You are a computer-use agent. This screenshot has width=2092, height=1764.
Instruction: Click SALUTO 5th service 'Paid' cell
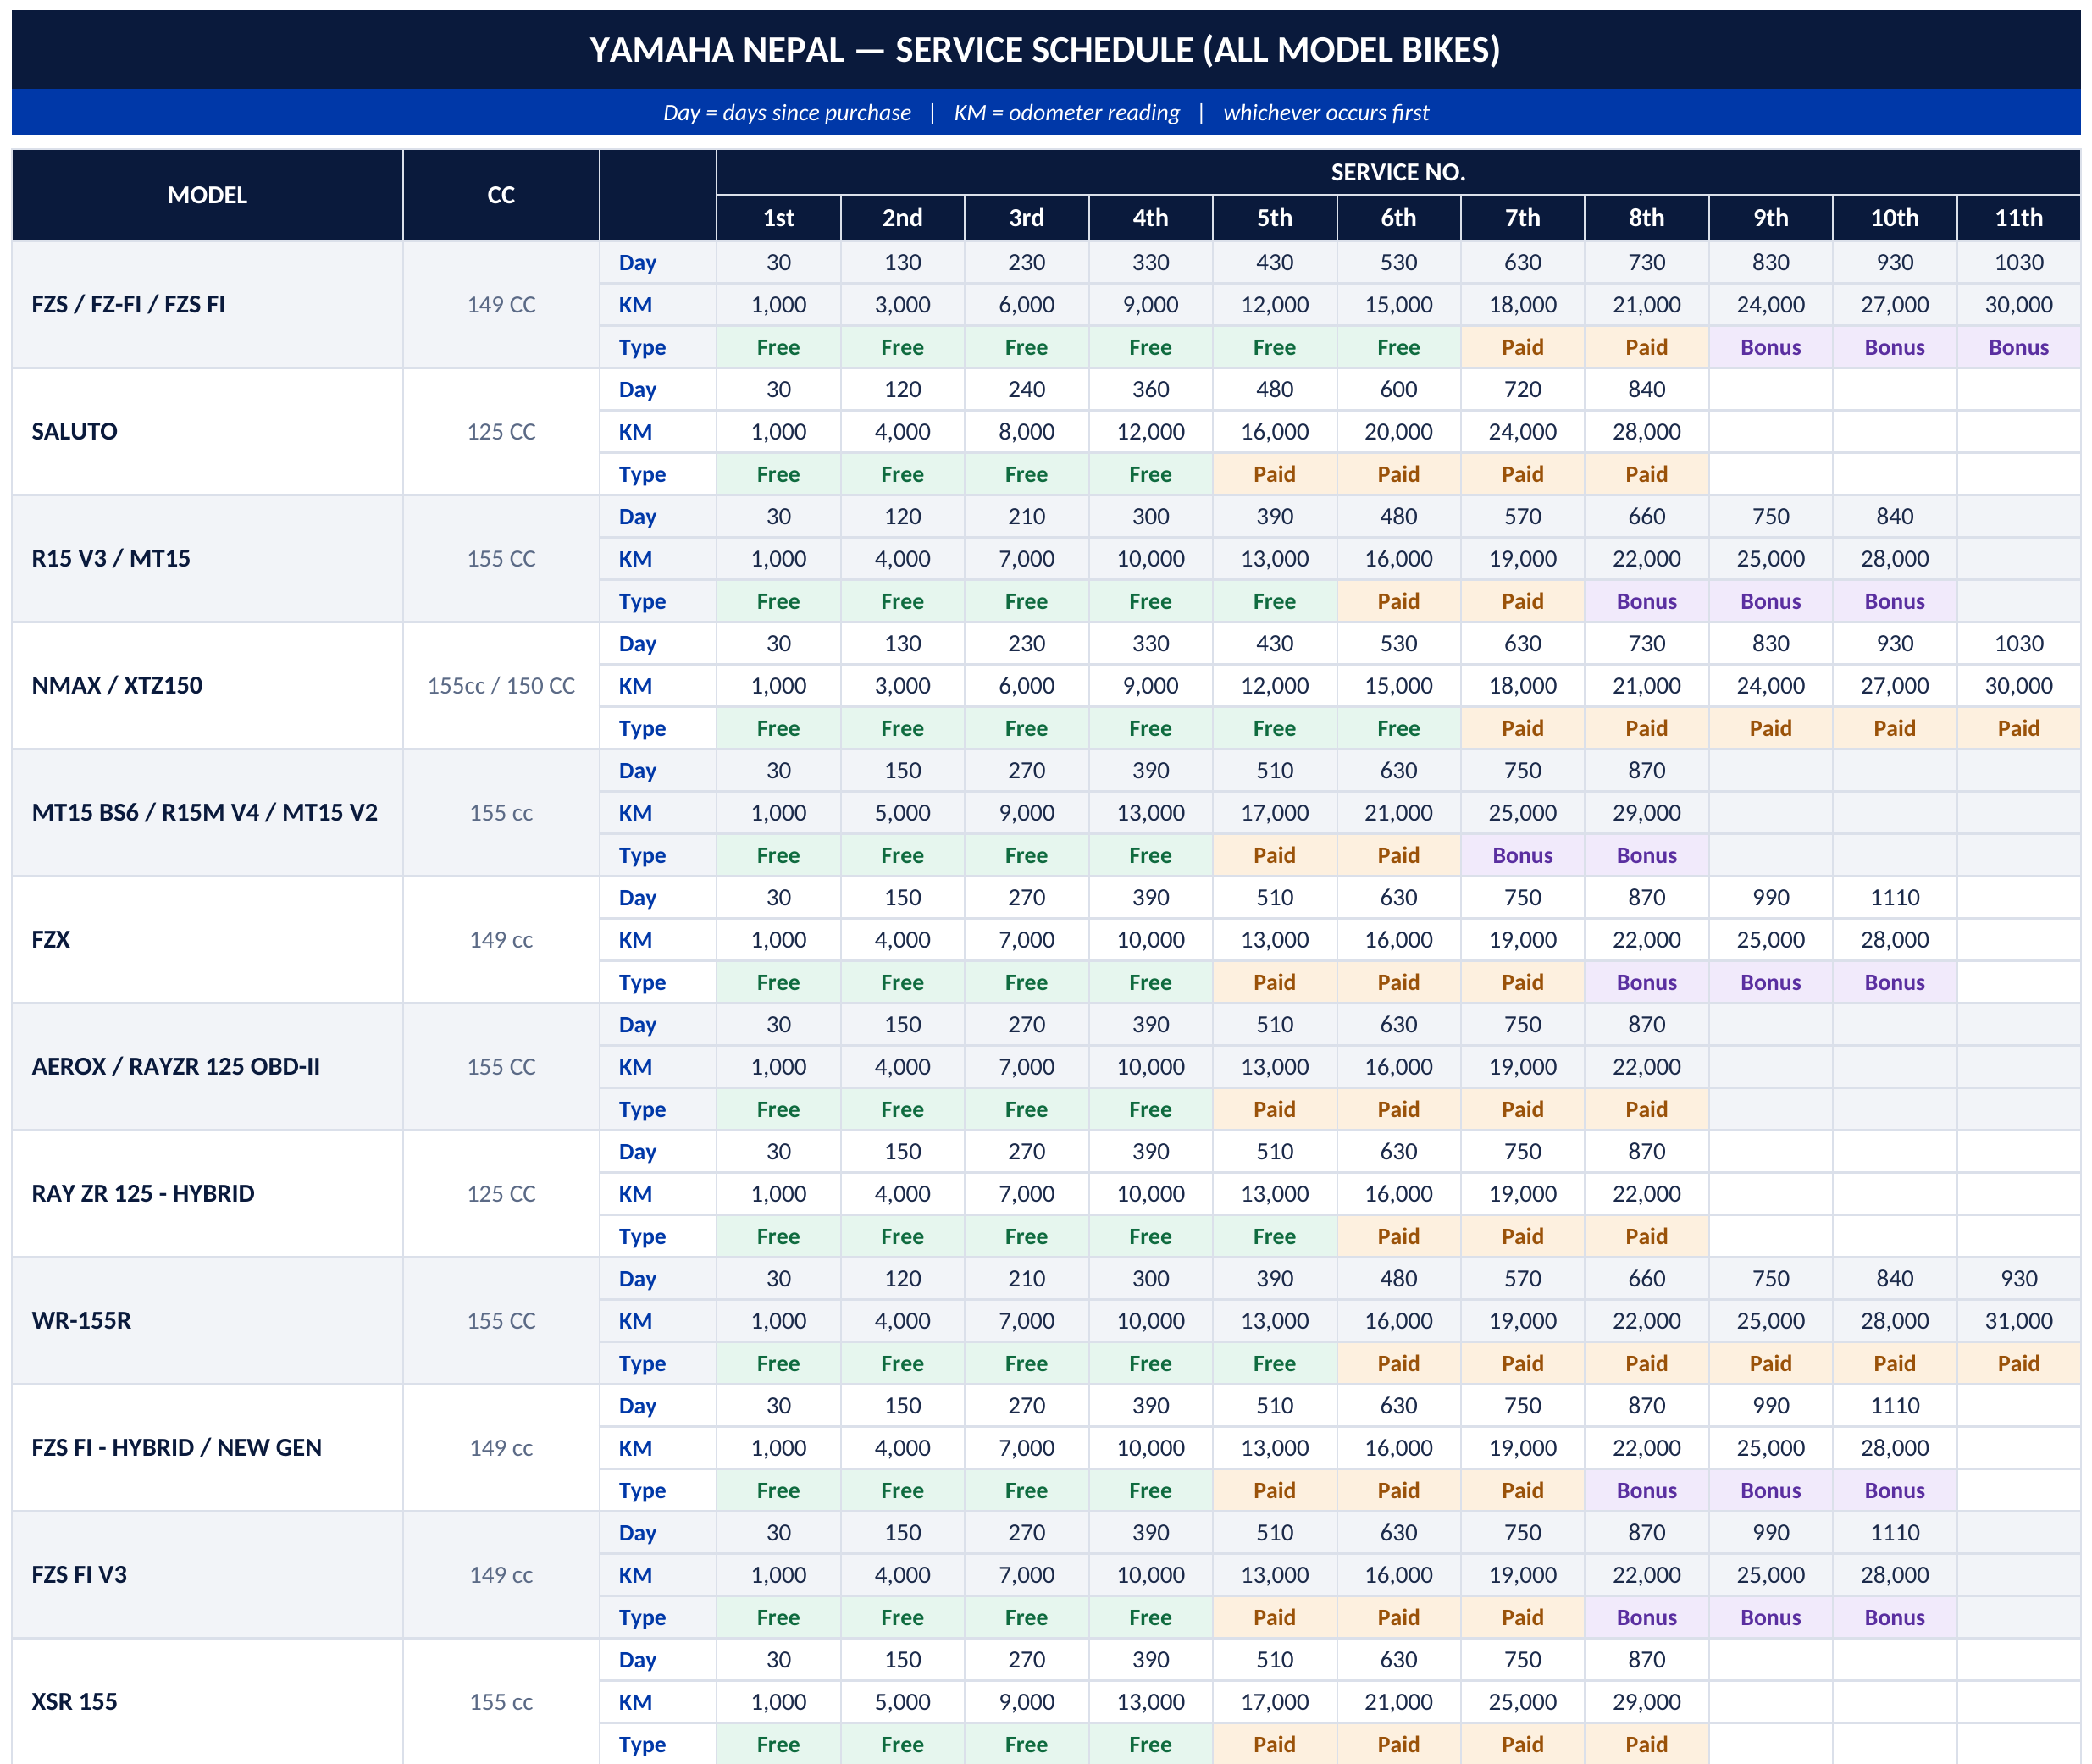coord(1275,474)
